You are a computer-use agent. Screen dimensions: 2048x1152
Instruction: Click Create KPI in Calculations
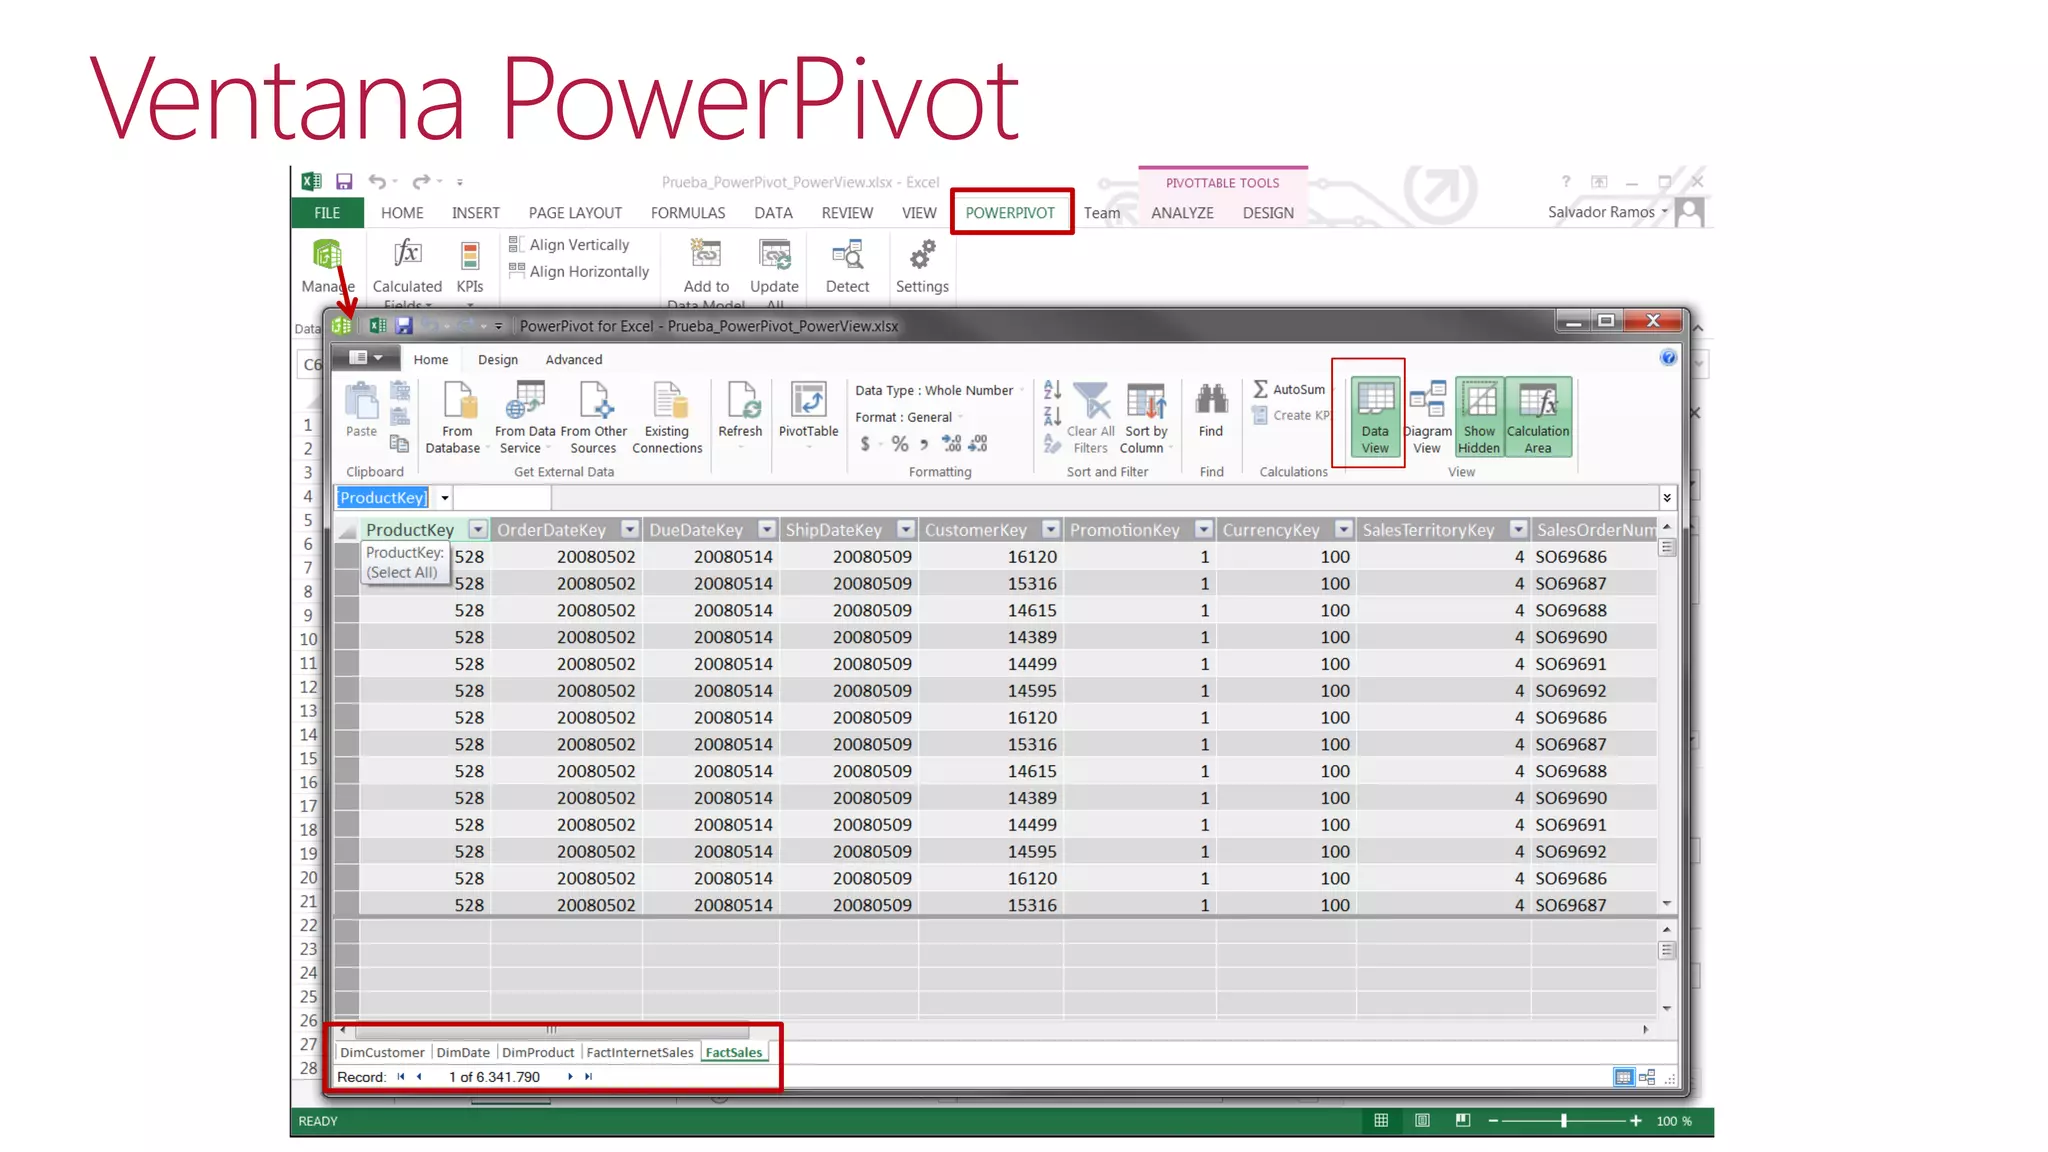coord(1292,415)
